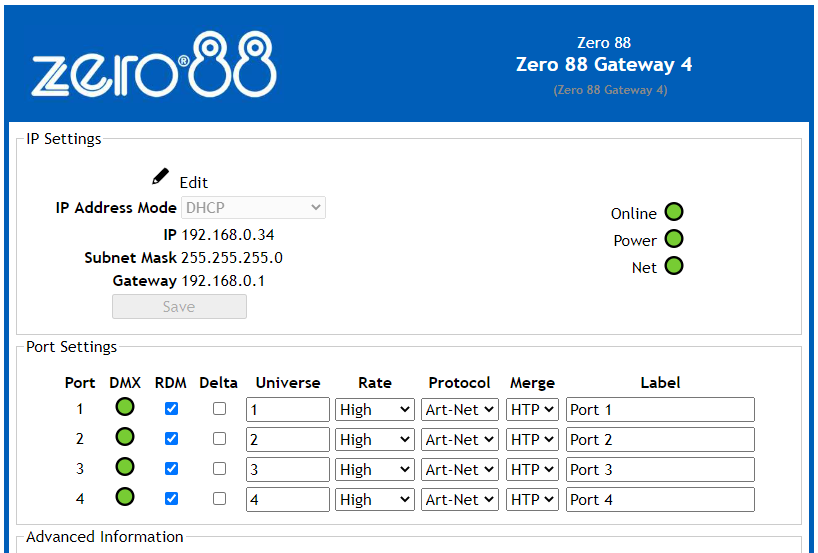Uncheck RDM on Port 4

click(171, 499)
